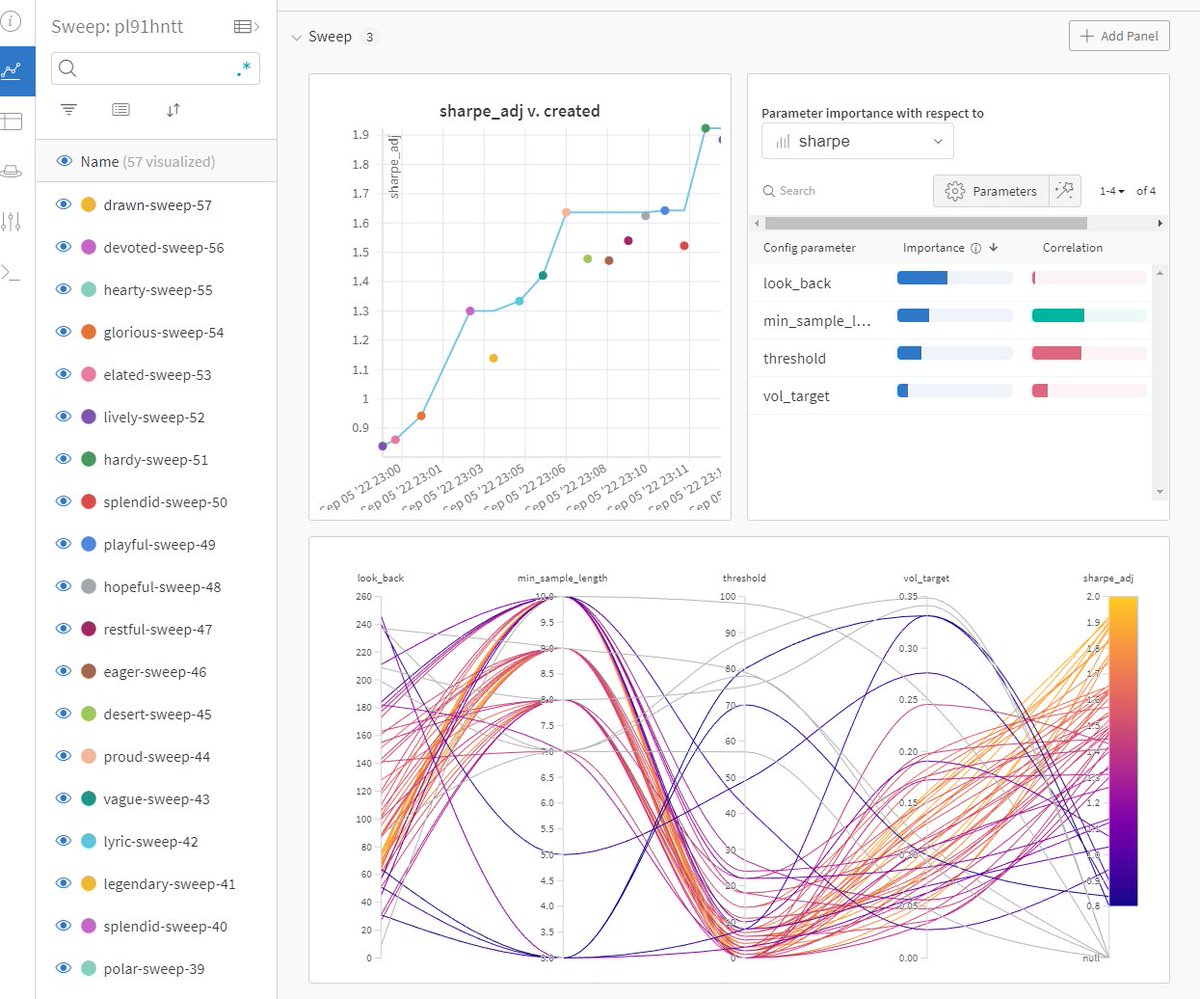This screenshot has width=1200, height=999.
Task: Open the legendary-sweep-41 run
Action: pyautogui.click(x=169, y=884)
